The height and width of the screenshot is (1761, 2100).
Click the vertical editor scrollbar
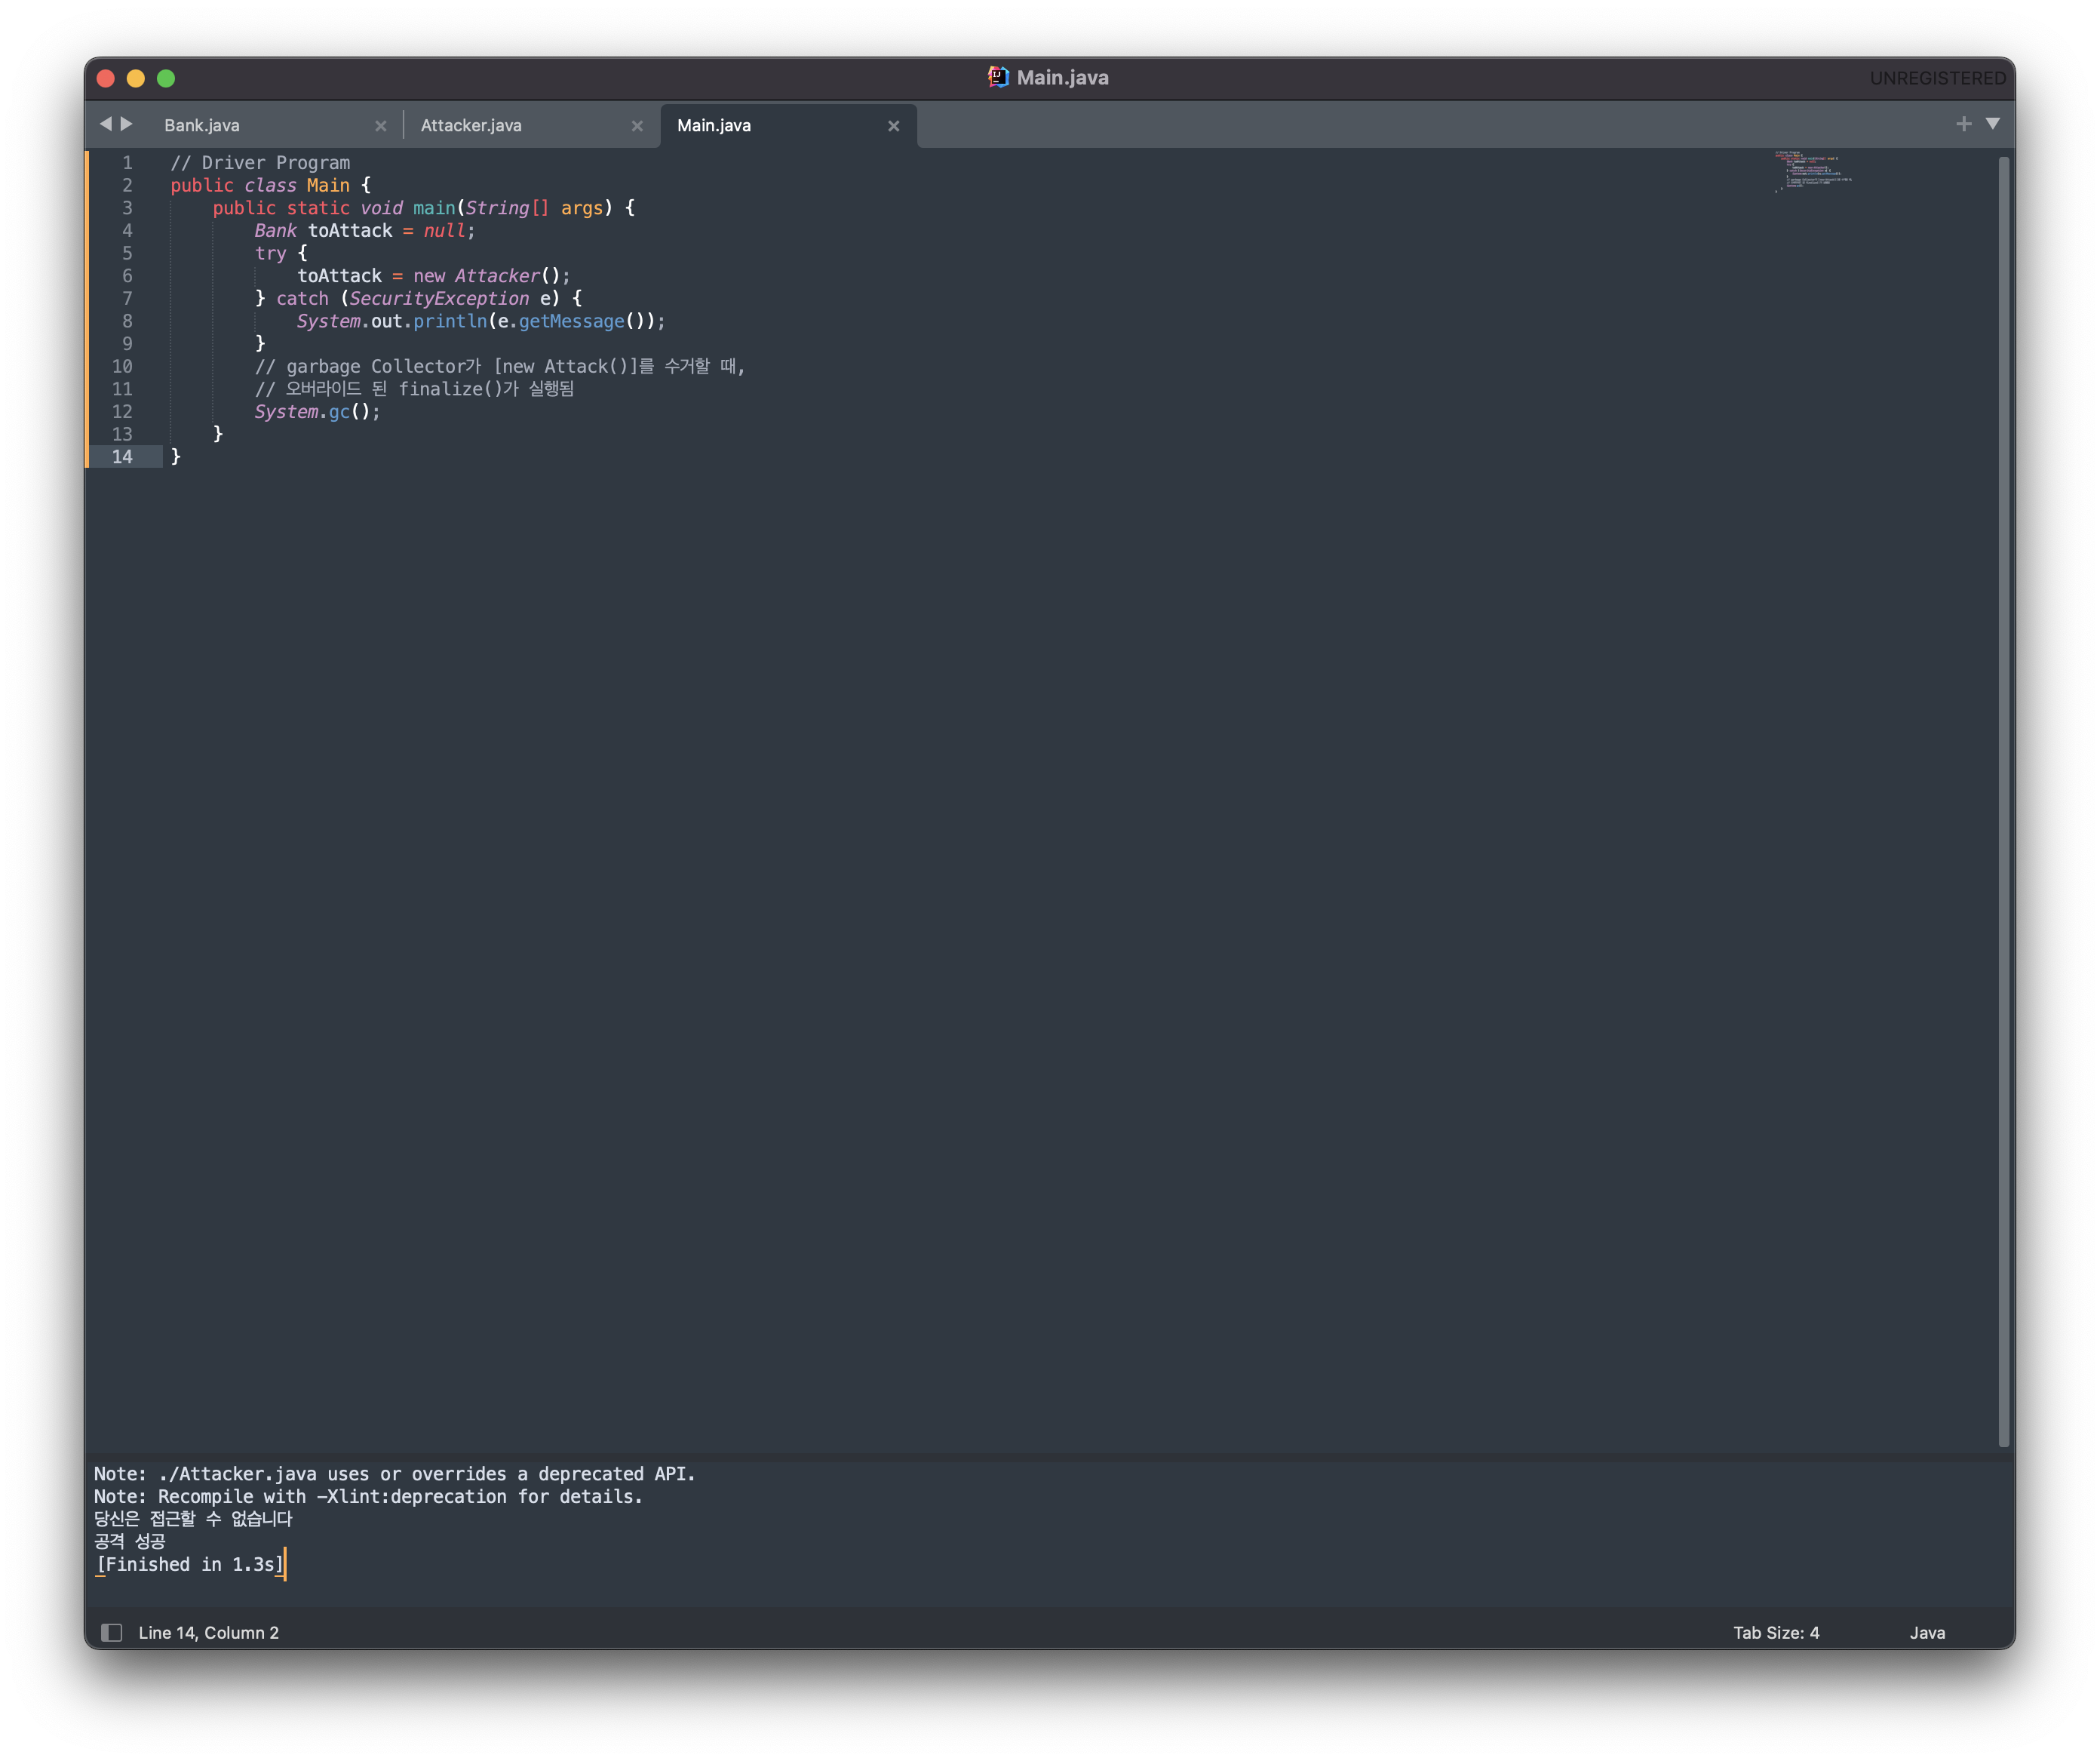click(x=2003, y=800)
